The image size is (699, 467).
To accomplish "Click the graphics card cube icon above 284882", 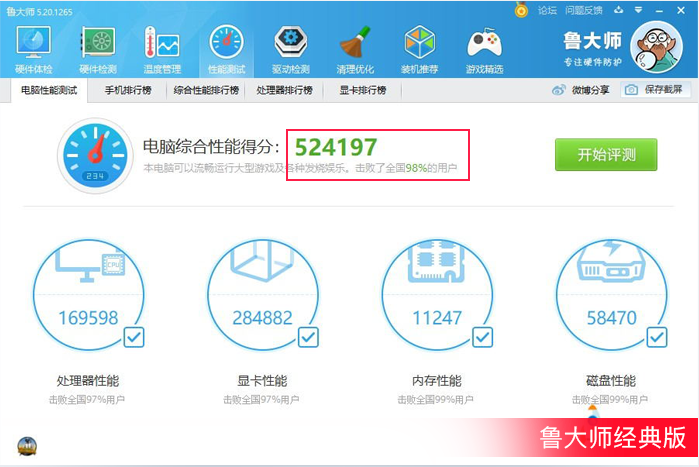I will coord(263,261).
